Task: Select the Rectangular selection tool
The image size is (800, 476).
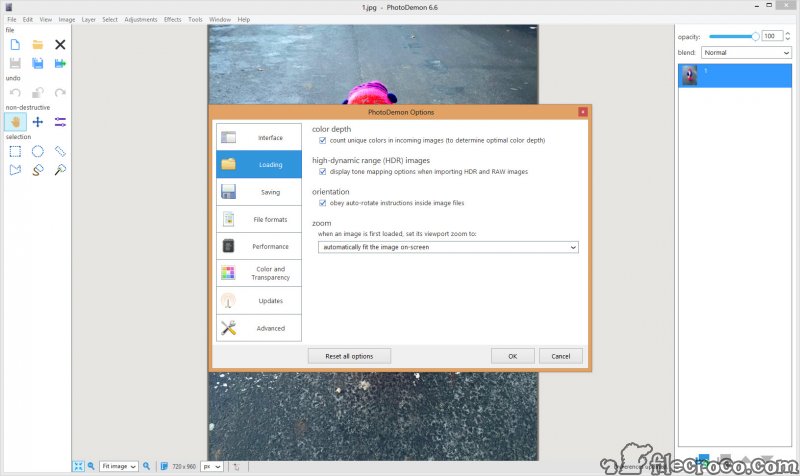Action: [x=15, y=152]
